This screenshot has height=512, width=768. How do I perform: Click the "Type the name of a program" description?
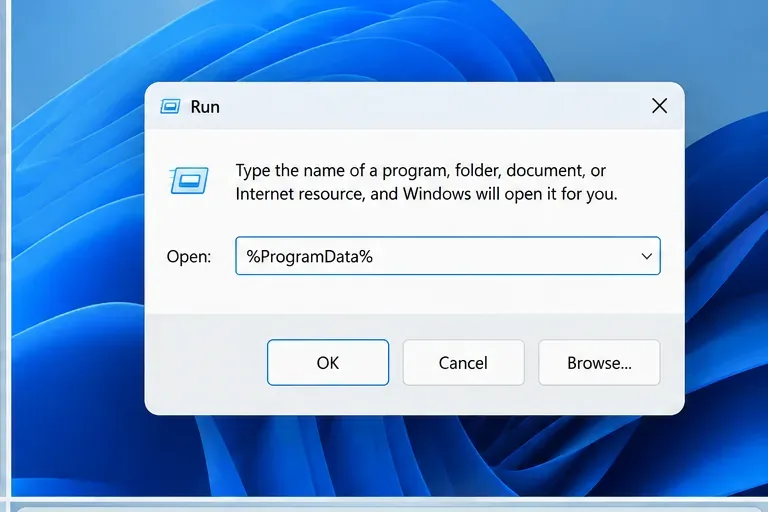426,182
